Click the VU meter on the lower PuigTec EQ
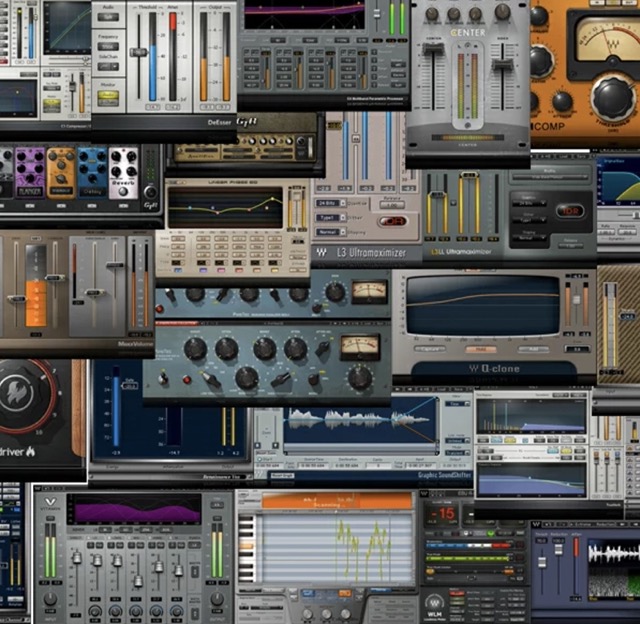Viewport: 640px width, 624px height. point(358,347)
